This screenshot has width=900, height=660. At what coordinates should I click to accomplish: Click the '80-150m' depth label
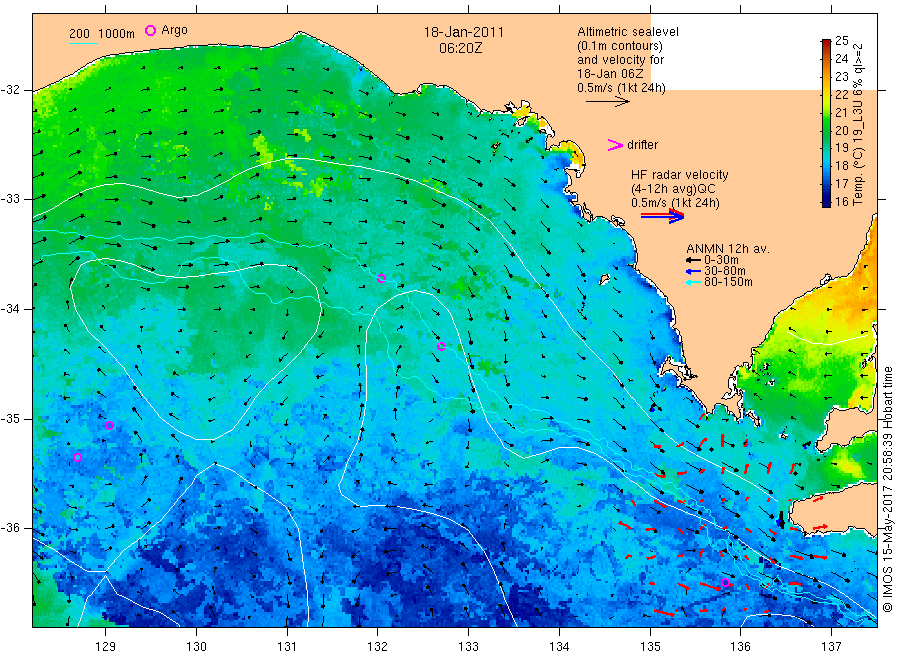click(728, 282)
